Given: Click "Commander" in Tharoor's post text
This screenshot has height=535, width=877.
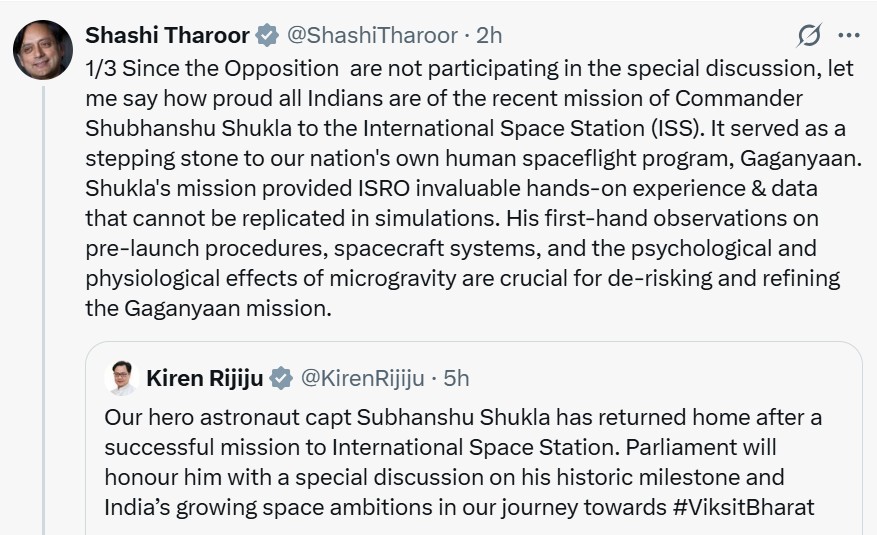Looking at the screenshot, I should coord(739,99).
